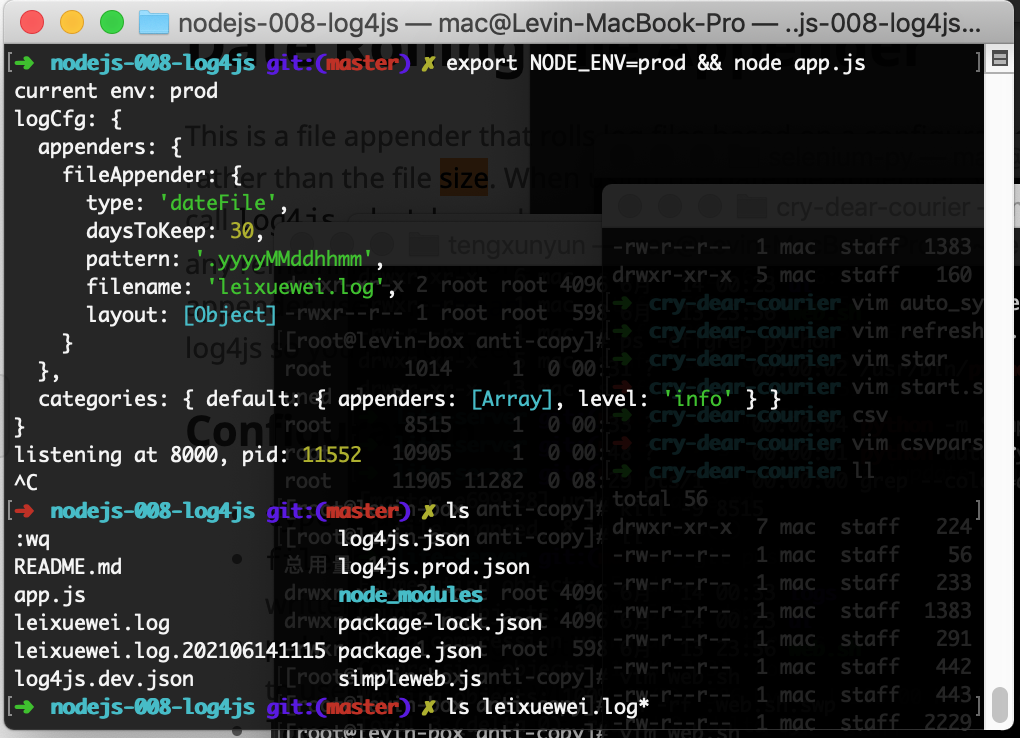Click the '[Object]' layout value

point(230,315)
